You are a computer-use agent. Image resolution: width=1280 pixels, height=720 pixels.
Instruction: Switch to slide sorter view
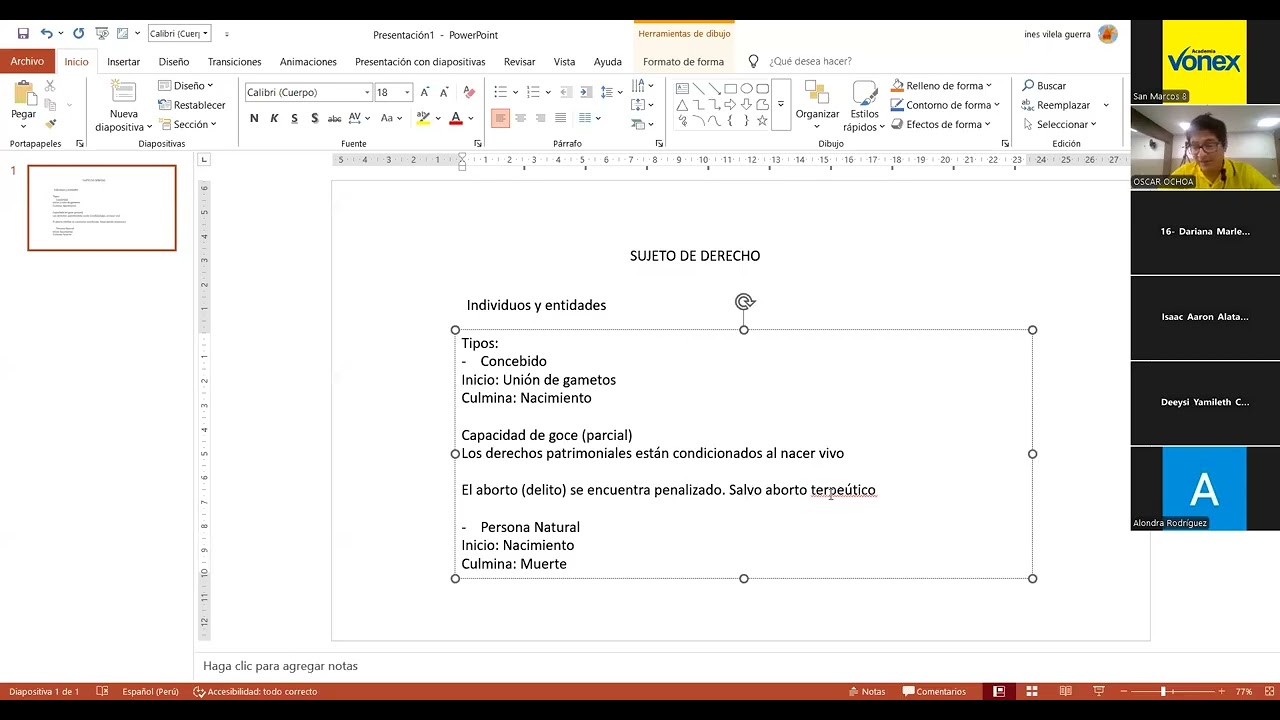pos(1032,691)
